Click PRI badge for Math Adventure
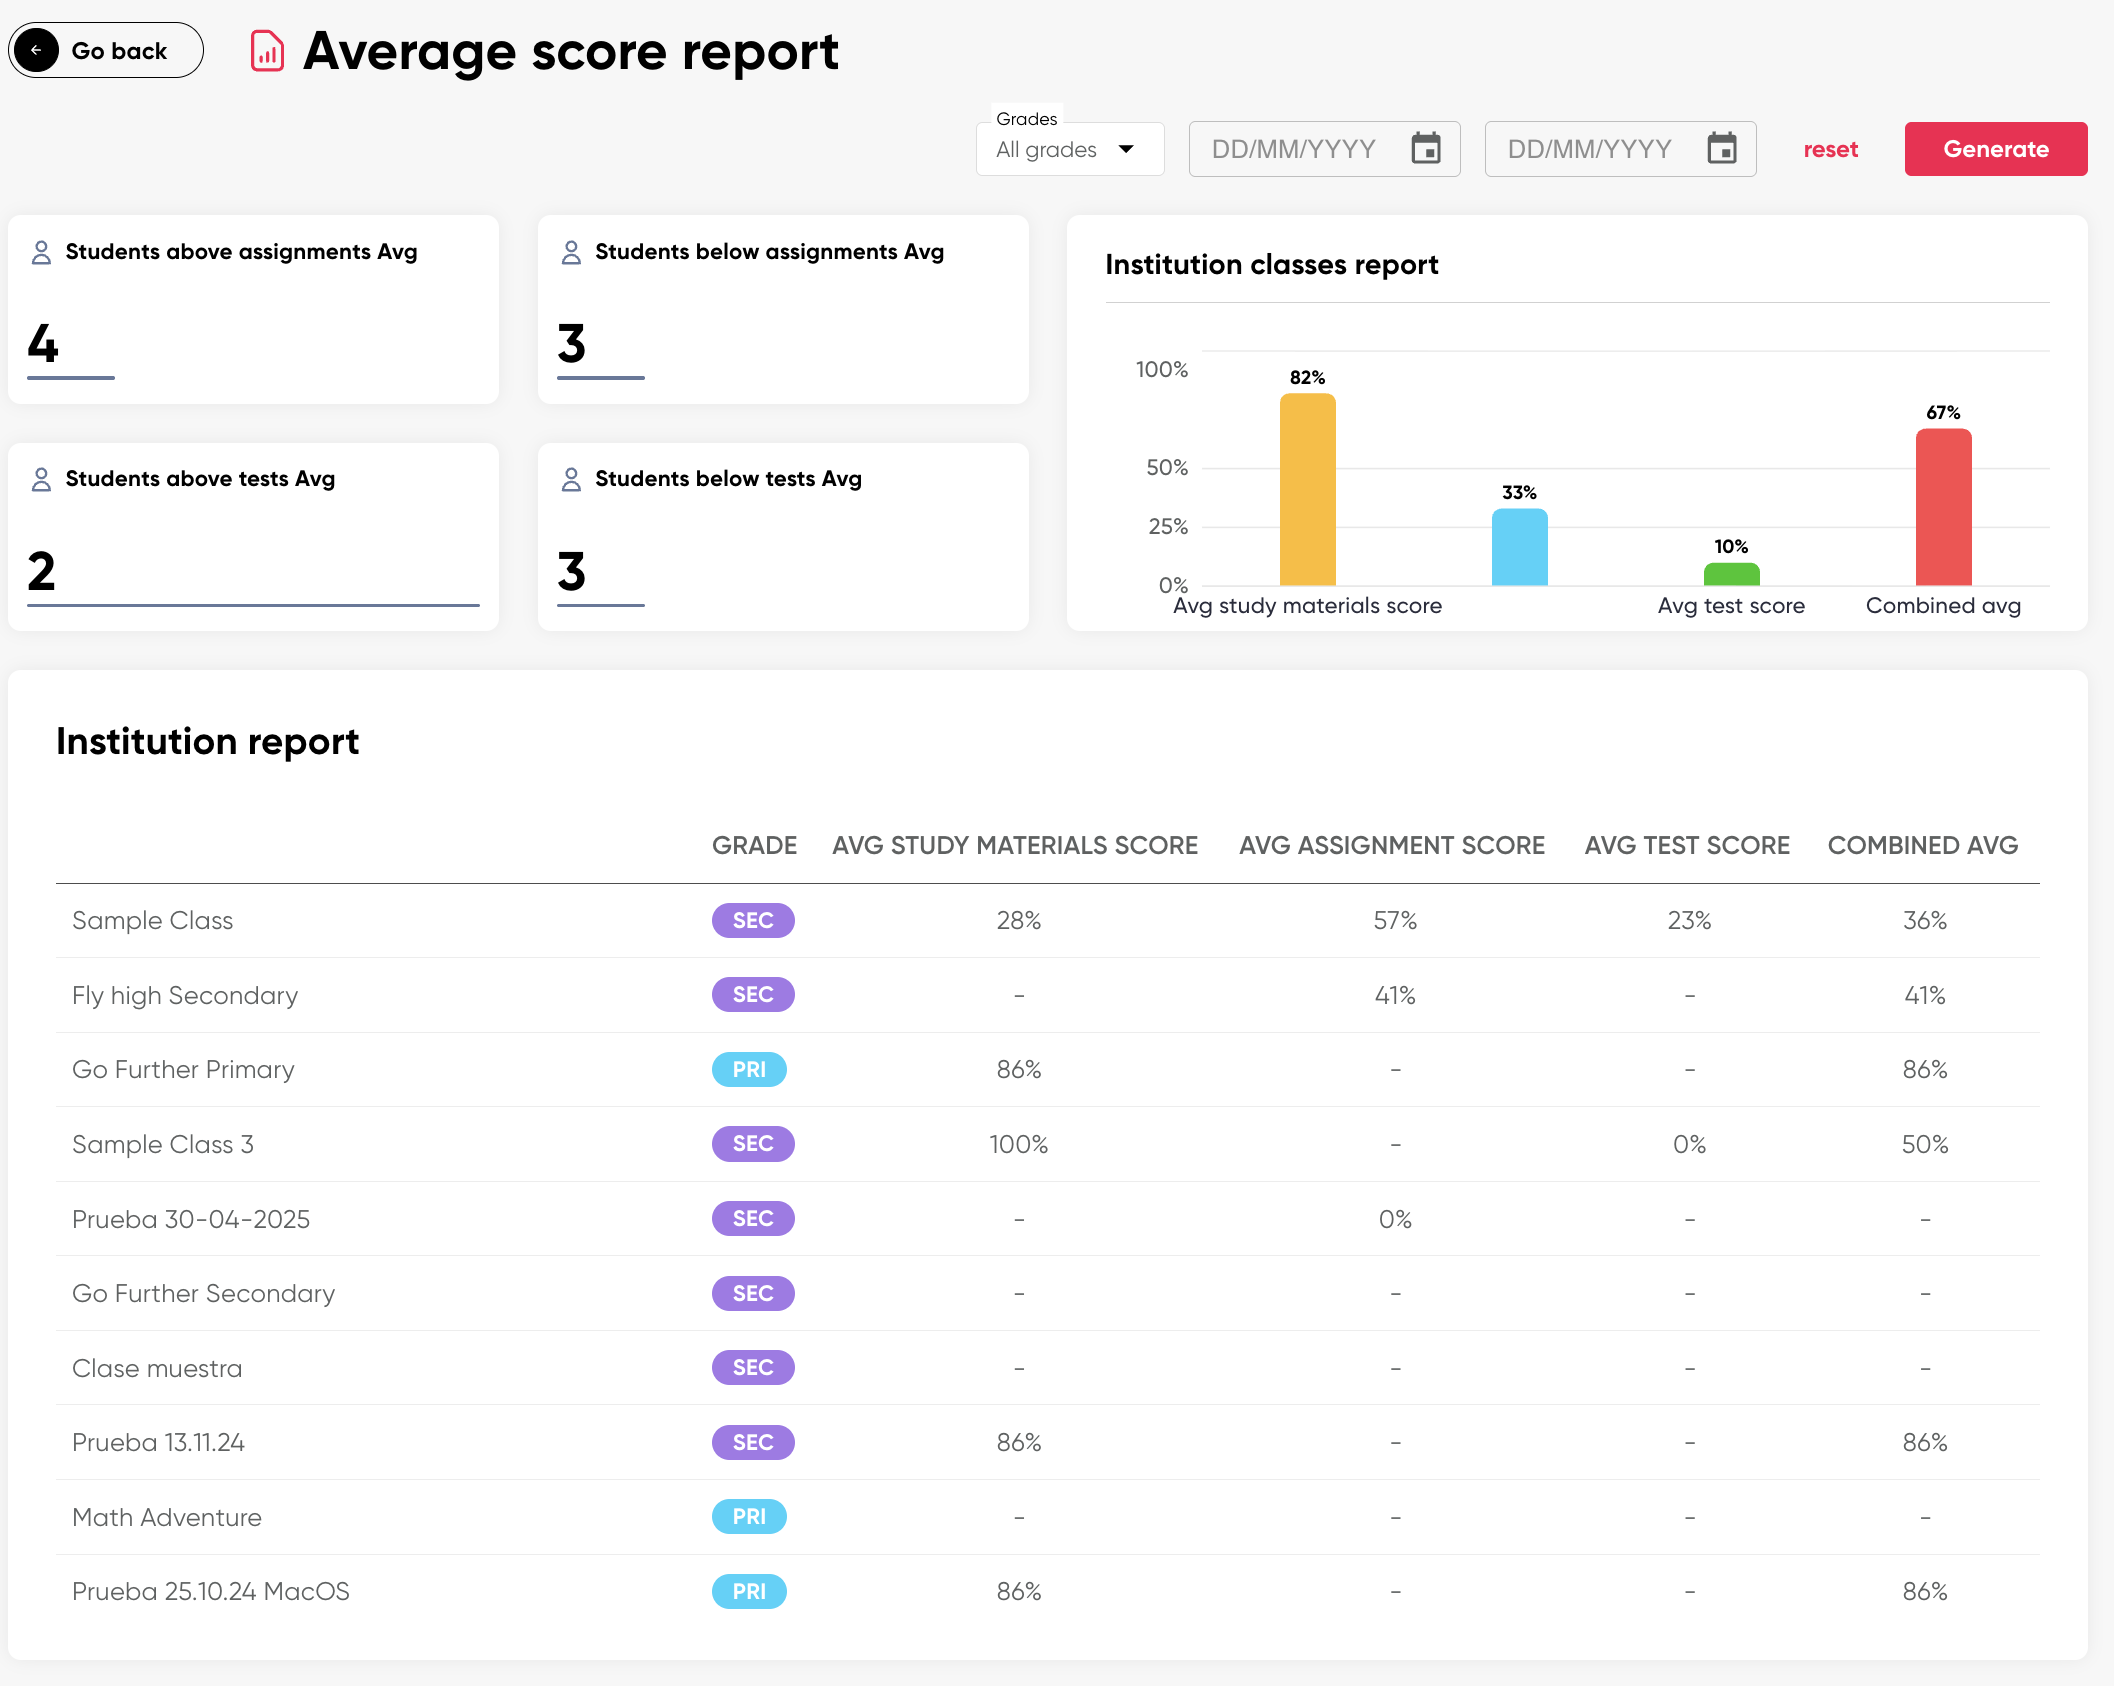The image size is (2114, 1686). 749,1516
